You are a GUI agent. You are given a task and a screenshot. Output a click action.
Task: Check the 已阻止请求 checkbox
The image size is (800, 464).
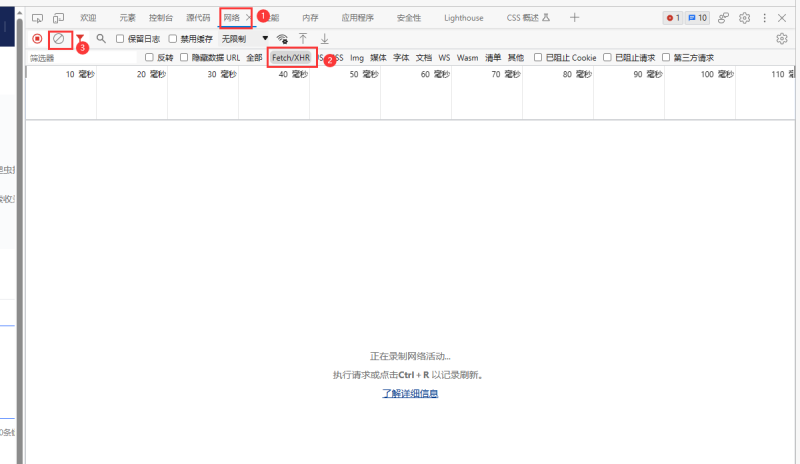click(x=607, y=58)
